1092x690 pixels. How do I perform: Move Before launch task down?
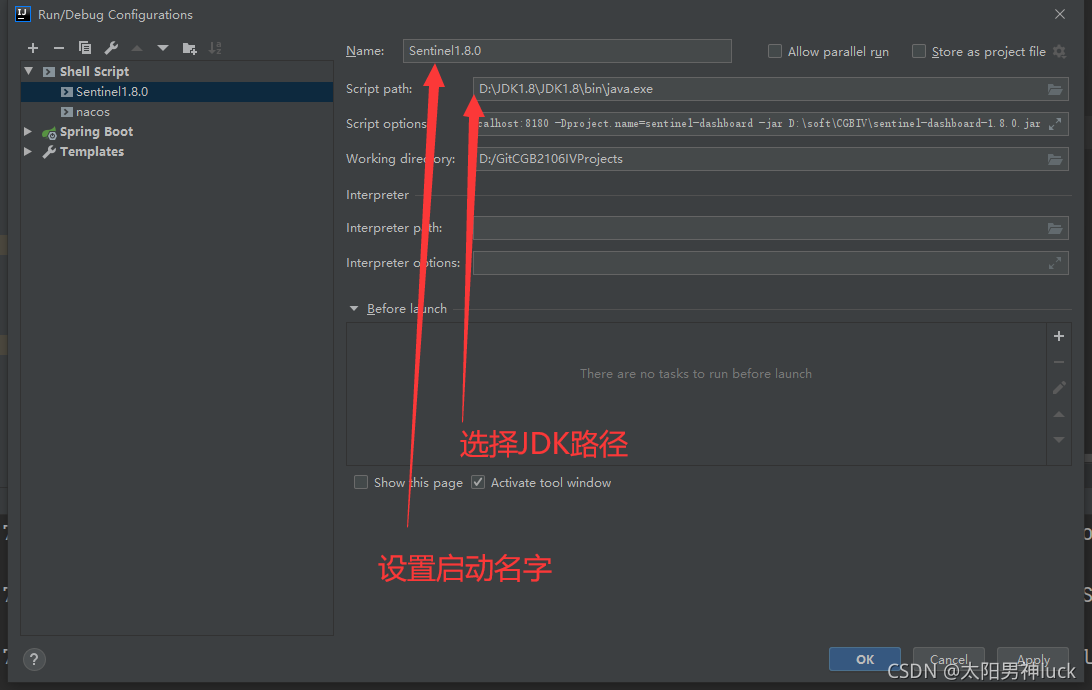(1059, 440)
